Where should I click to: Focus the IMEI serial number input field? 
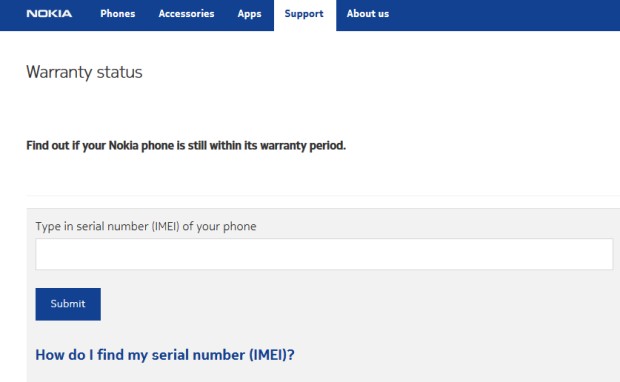coord(324,254)
